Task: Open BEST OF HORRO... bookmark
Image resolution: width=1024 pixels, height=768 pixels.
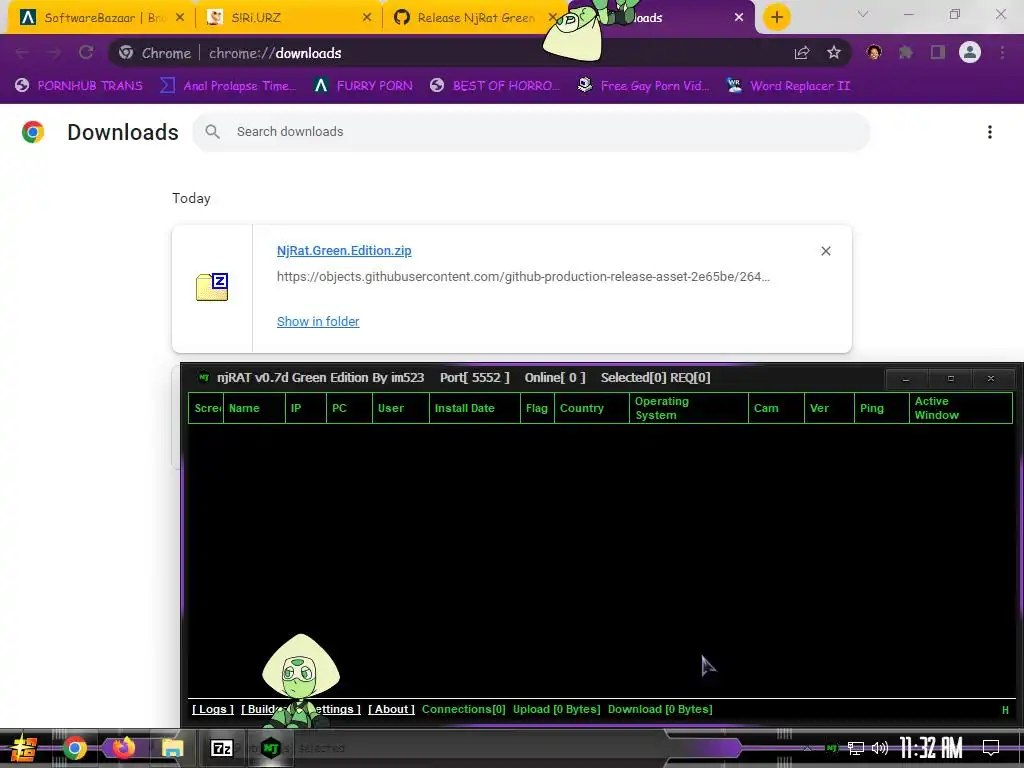Action: coord(495,86)
